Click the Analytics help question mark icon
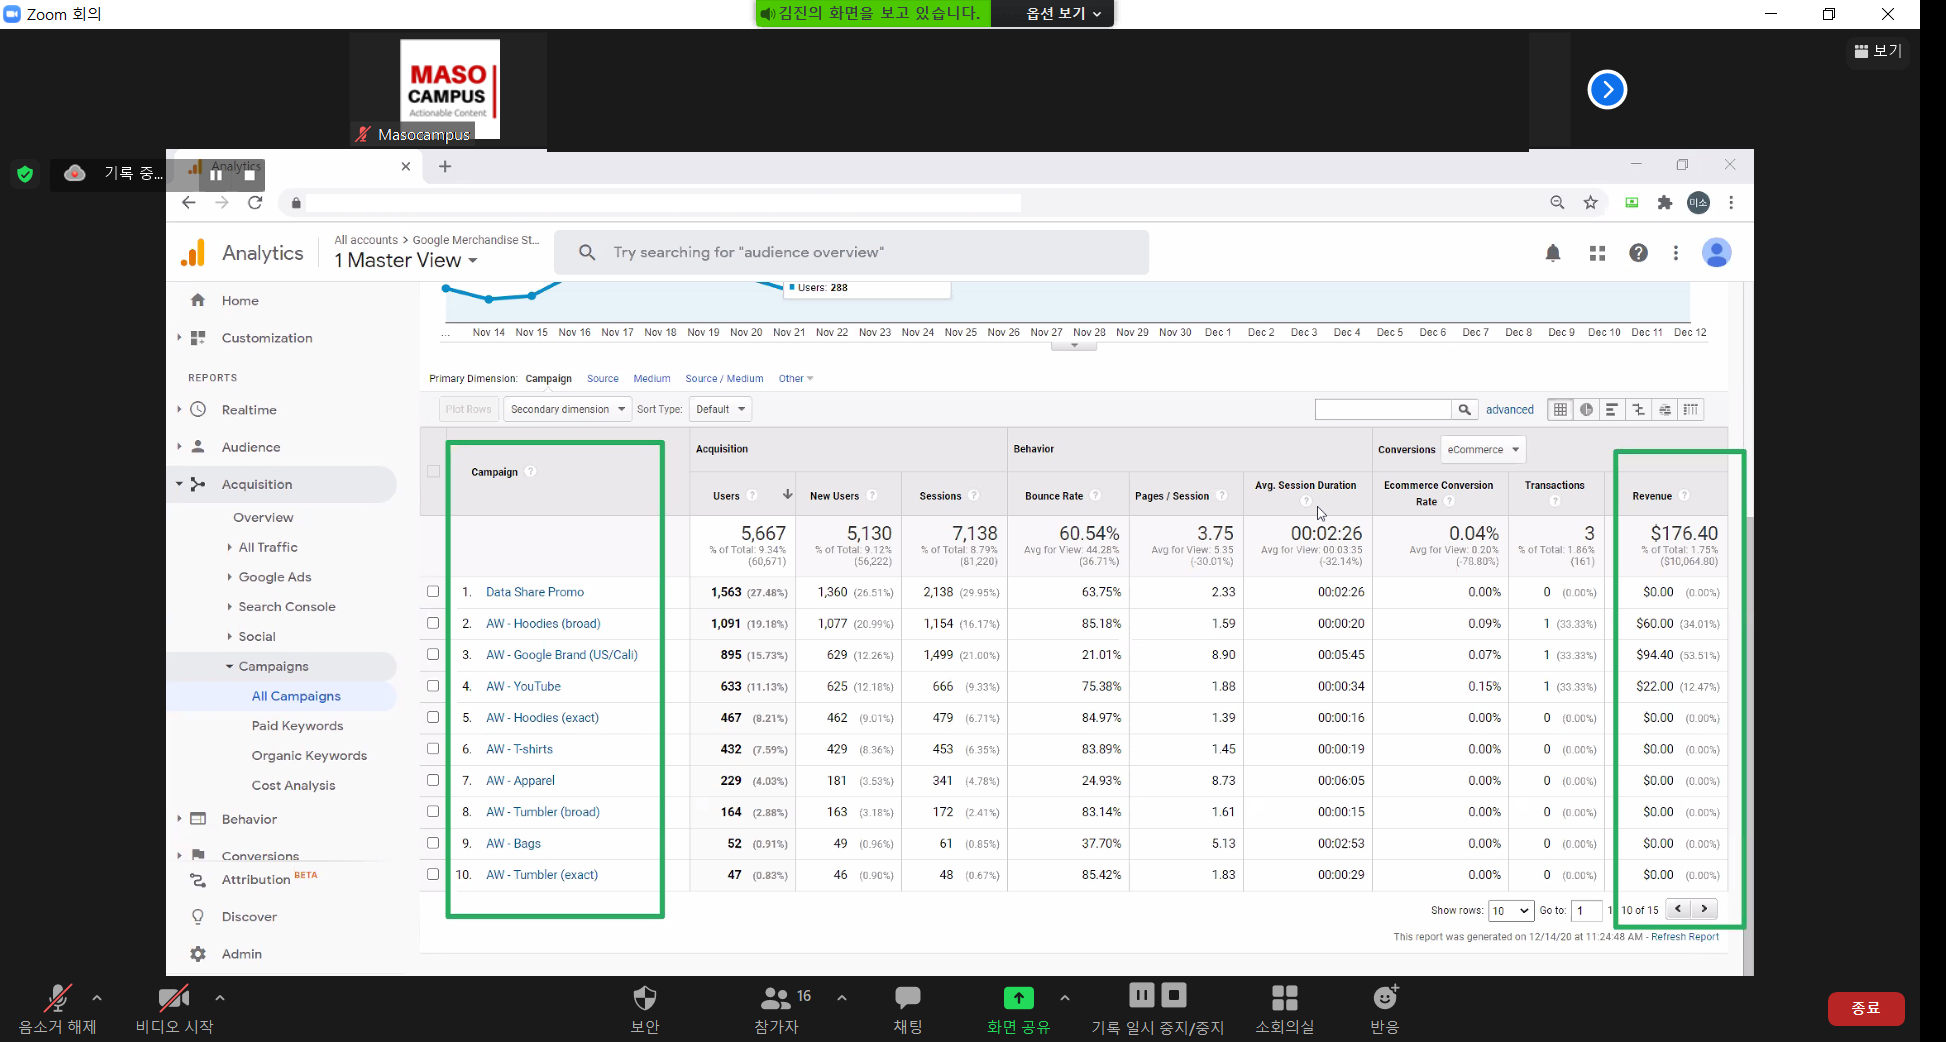Viewport: 1946px width, 1042px height. pos(1638,253)
